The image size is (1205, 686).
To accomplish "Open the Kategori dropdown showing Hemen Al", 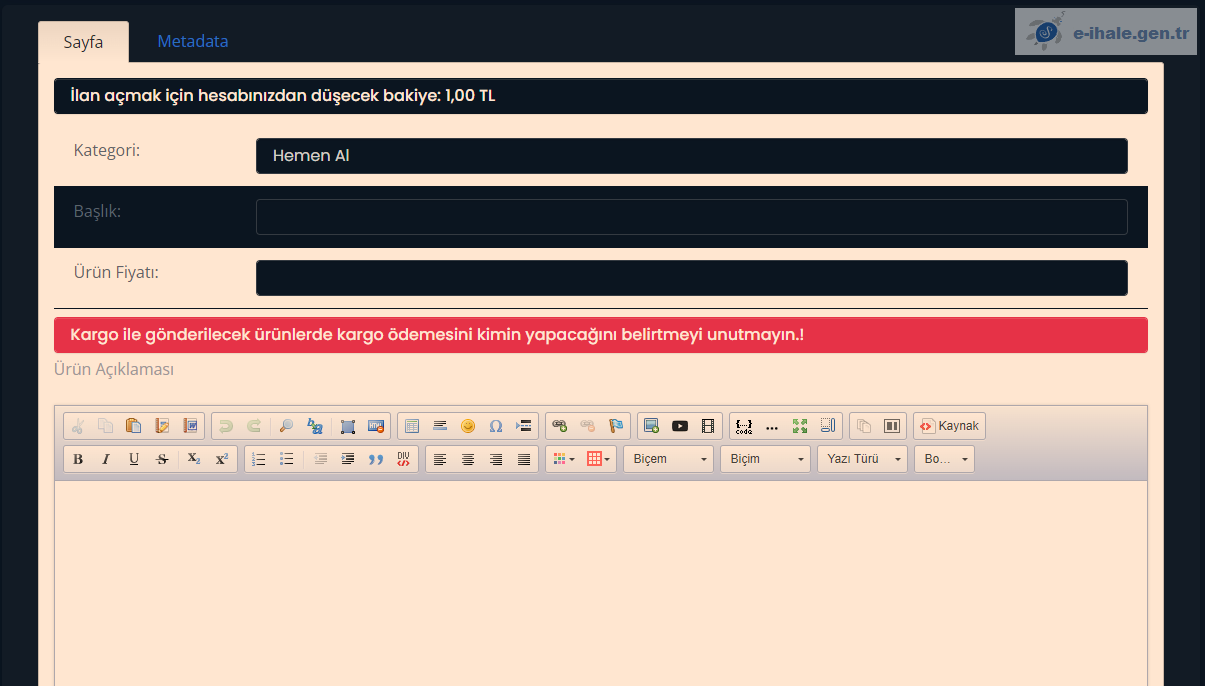I will coord(691,156).
